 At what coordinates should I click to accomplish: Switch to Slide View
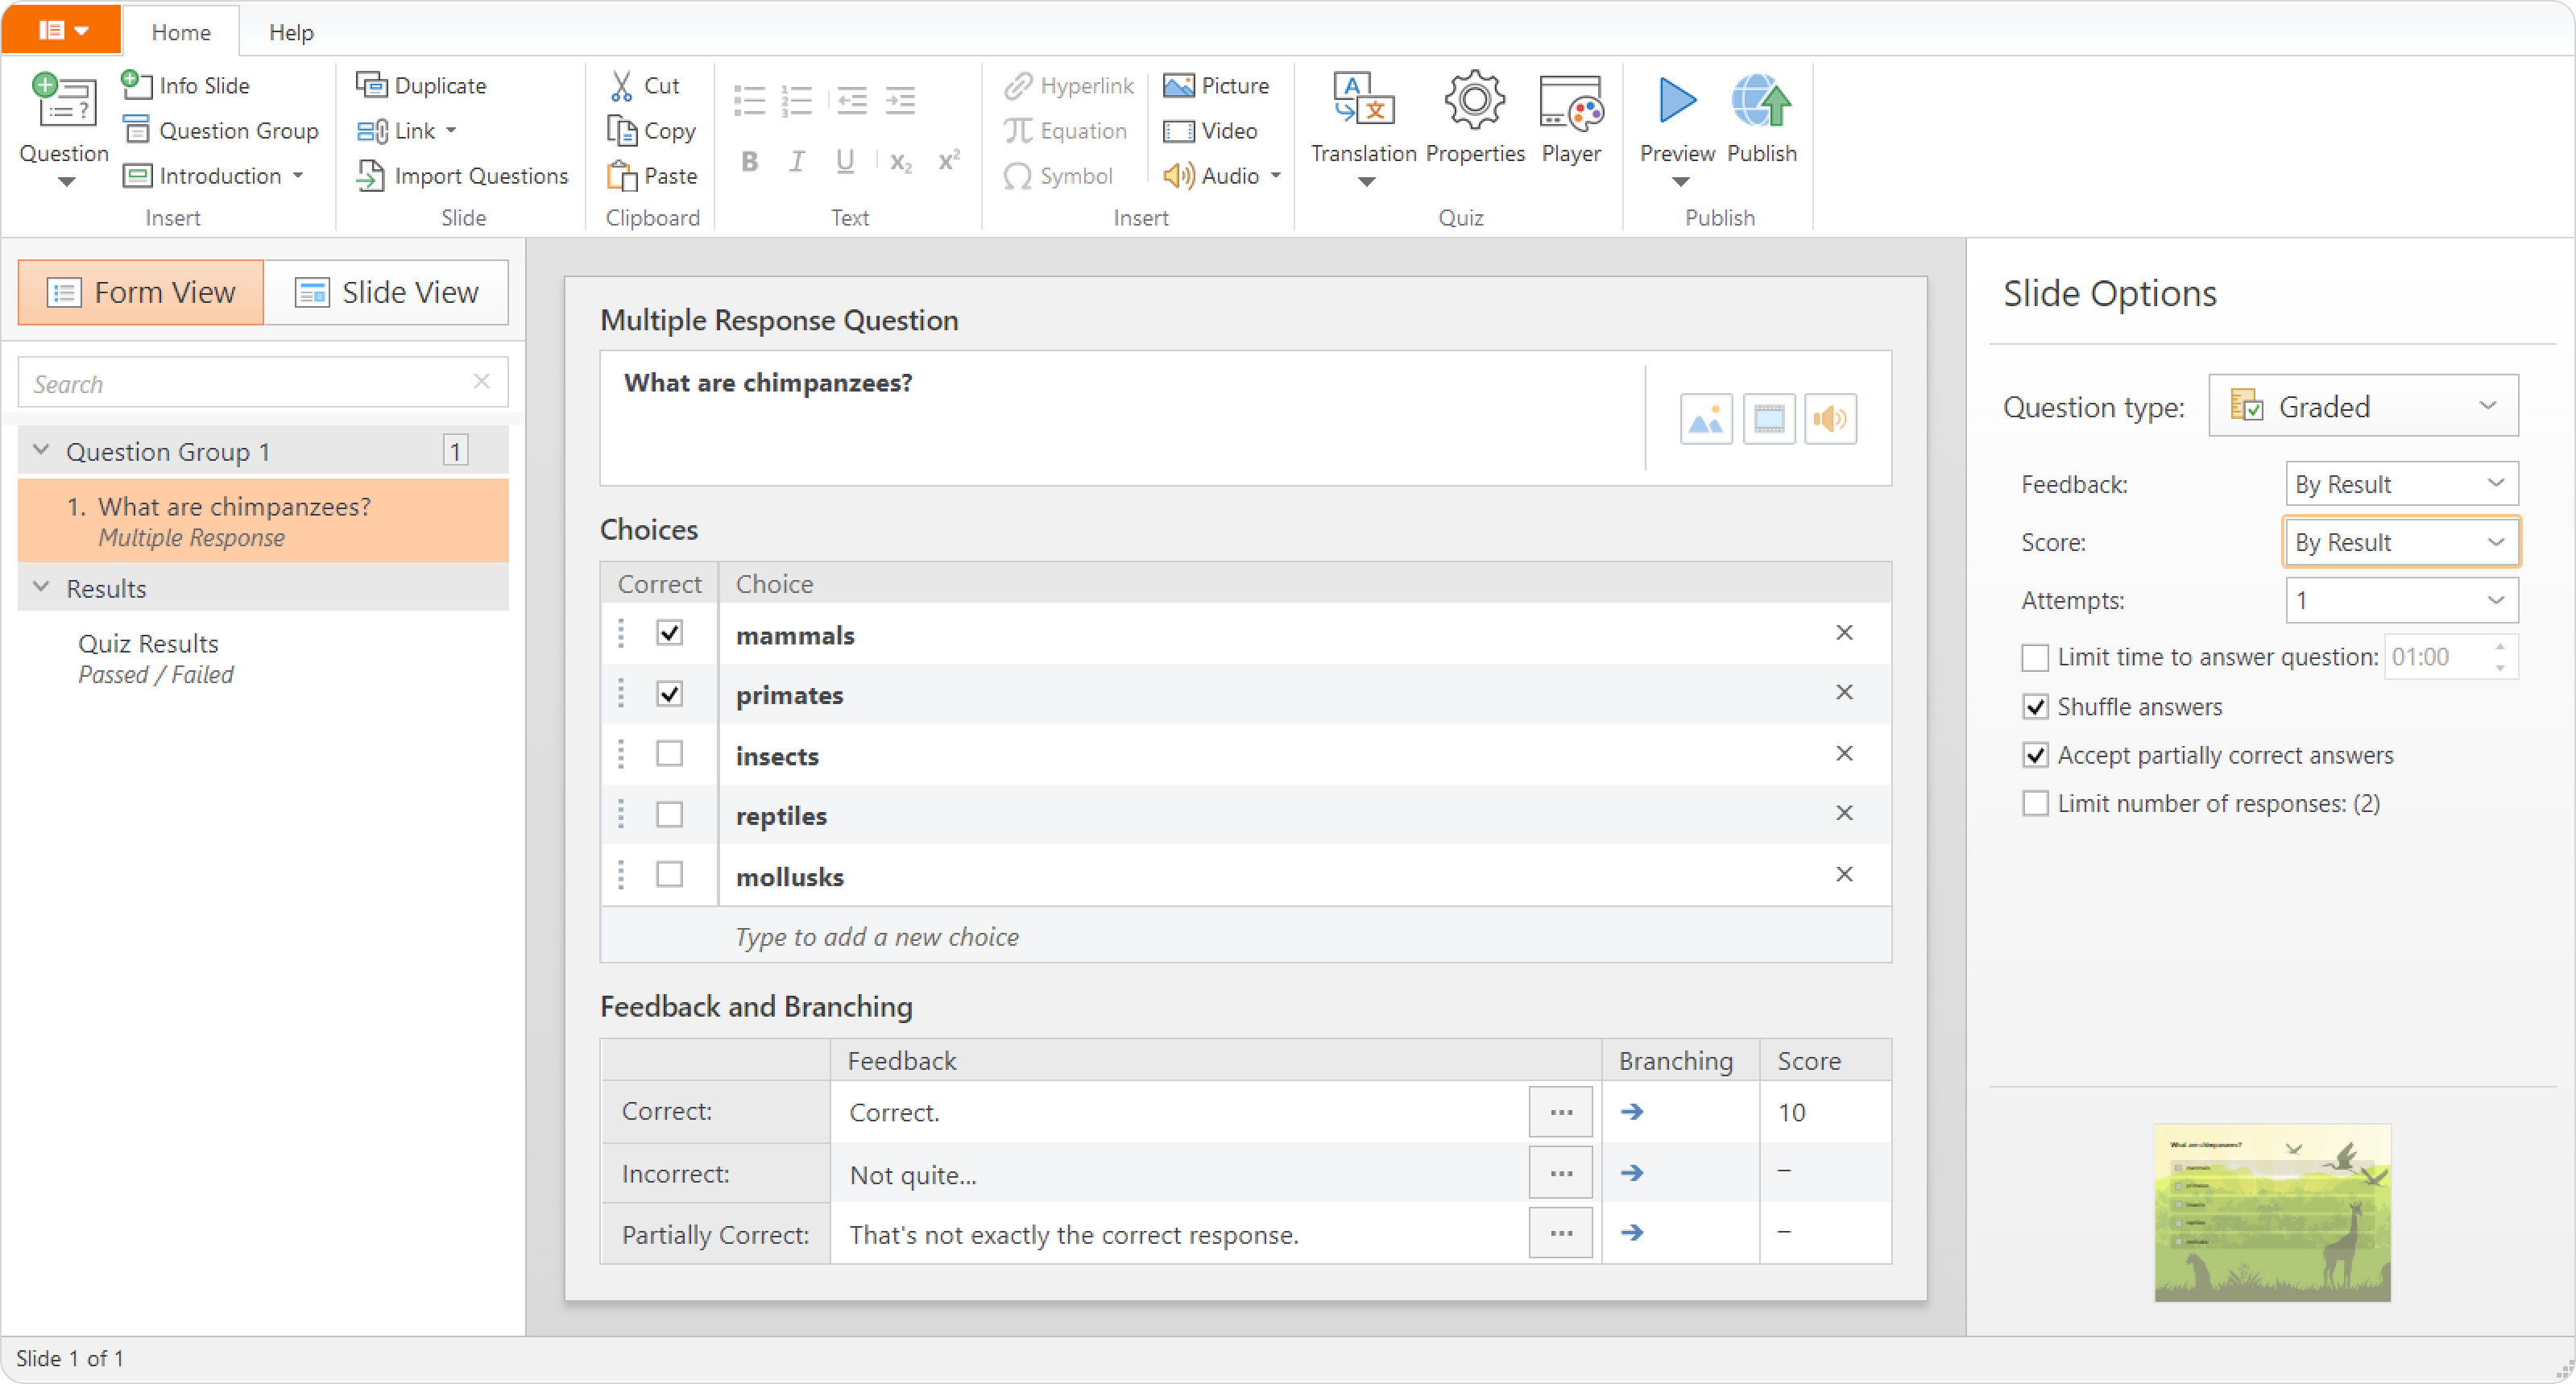[x=386, y=292]
